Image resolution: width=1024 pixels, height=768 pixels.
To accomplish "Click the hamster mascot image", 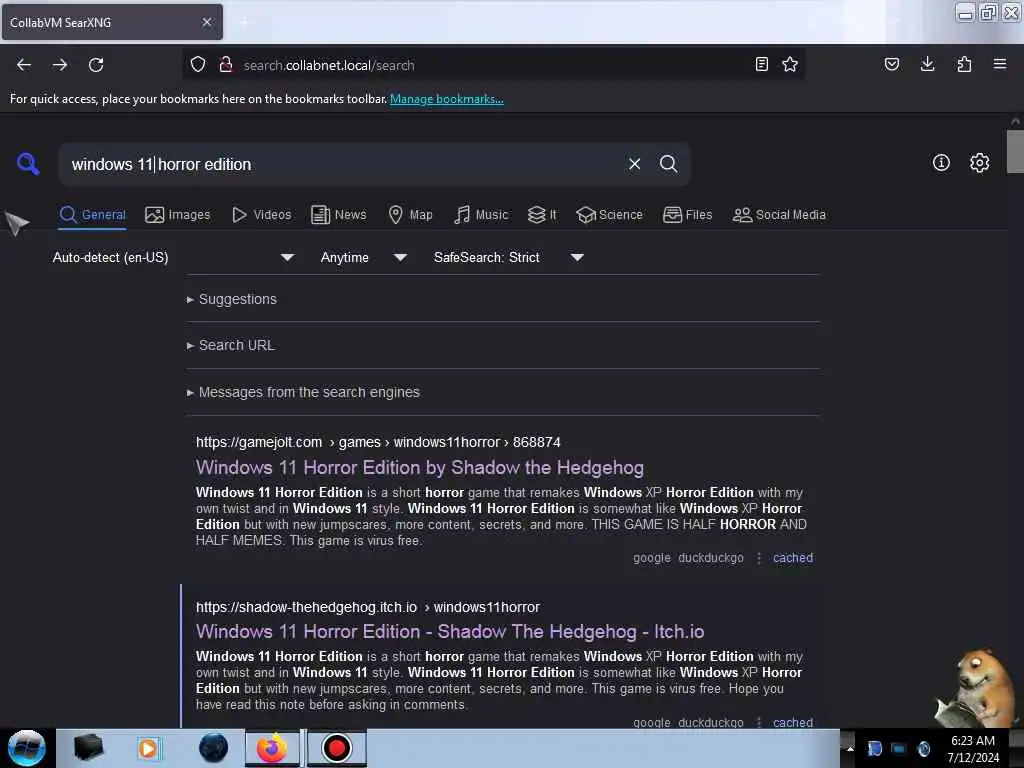I will 974,688.
